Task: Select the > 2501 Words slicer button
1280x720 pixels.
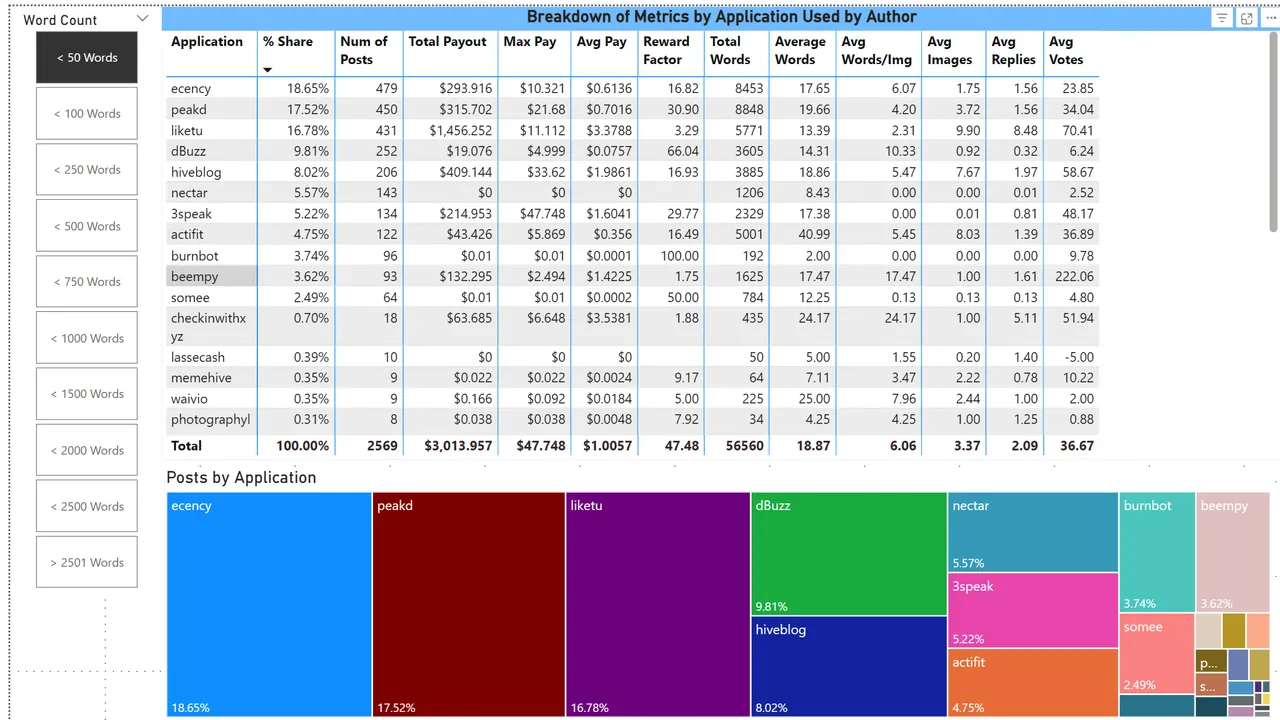Action: (x=87, y=562)
